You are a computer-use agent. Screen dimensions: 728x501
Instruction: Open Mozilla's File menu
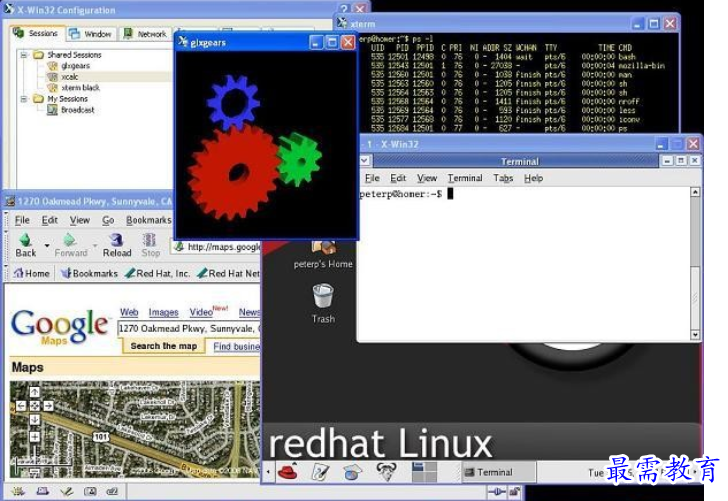(22, 220)
